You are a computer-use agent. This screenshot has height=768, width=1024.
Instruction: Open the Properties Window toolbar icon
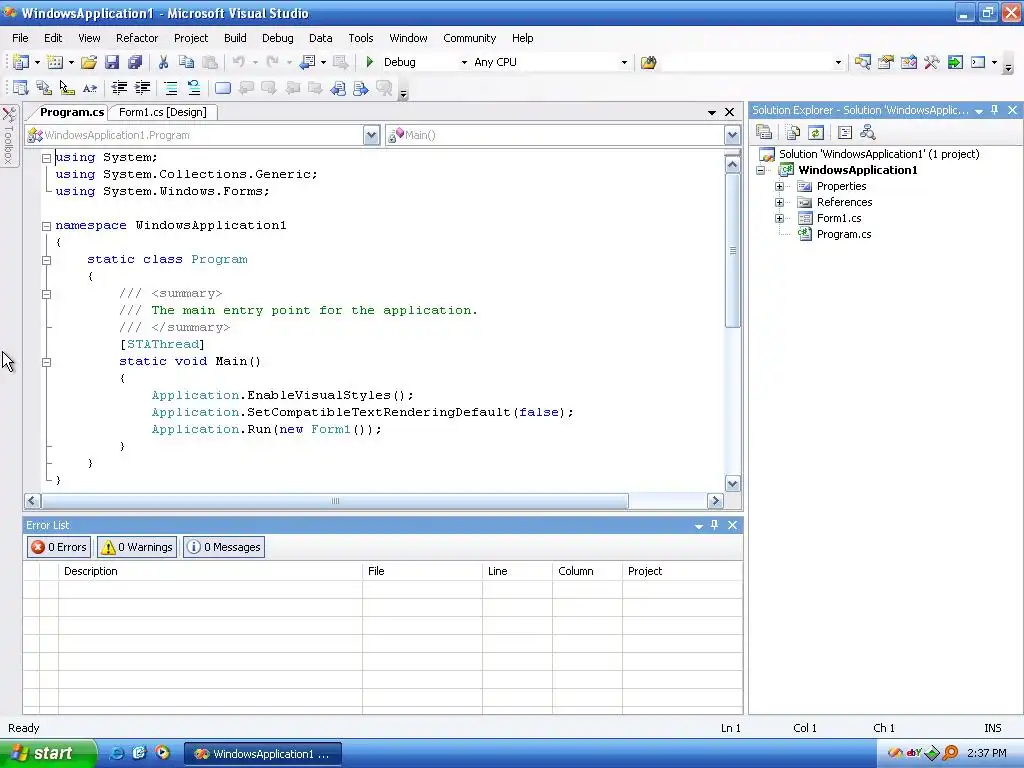pyautogui.click(x=886, y=62)
